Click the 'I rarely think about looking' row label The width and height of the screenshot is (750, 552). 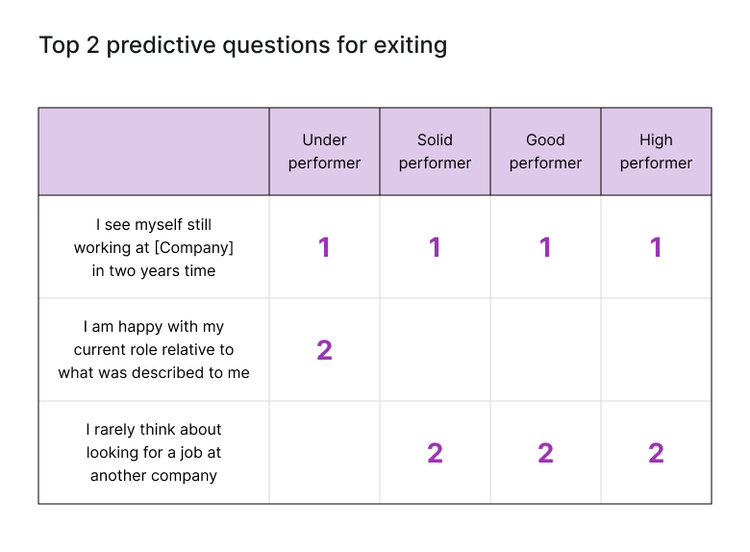pyautogui.click(x=154, y=453)
